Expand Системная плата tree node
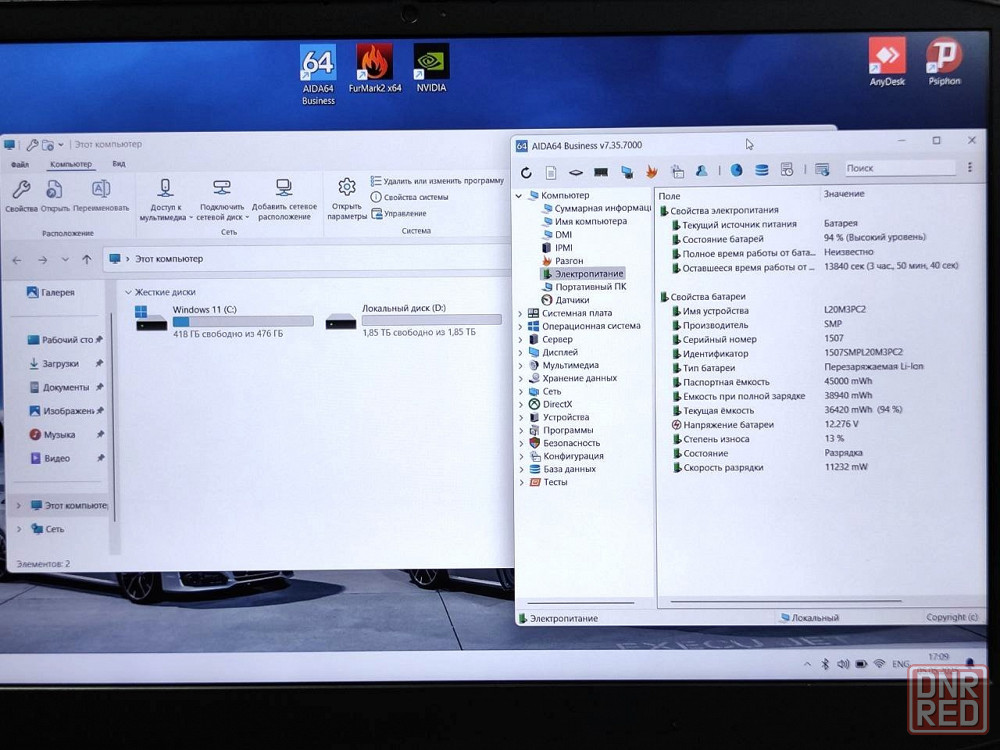This screenshot has width=1000, height=750. point(520,313)
